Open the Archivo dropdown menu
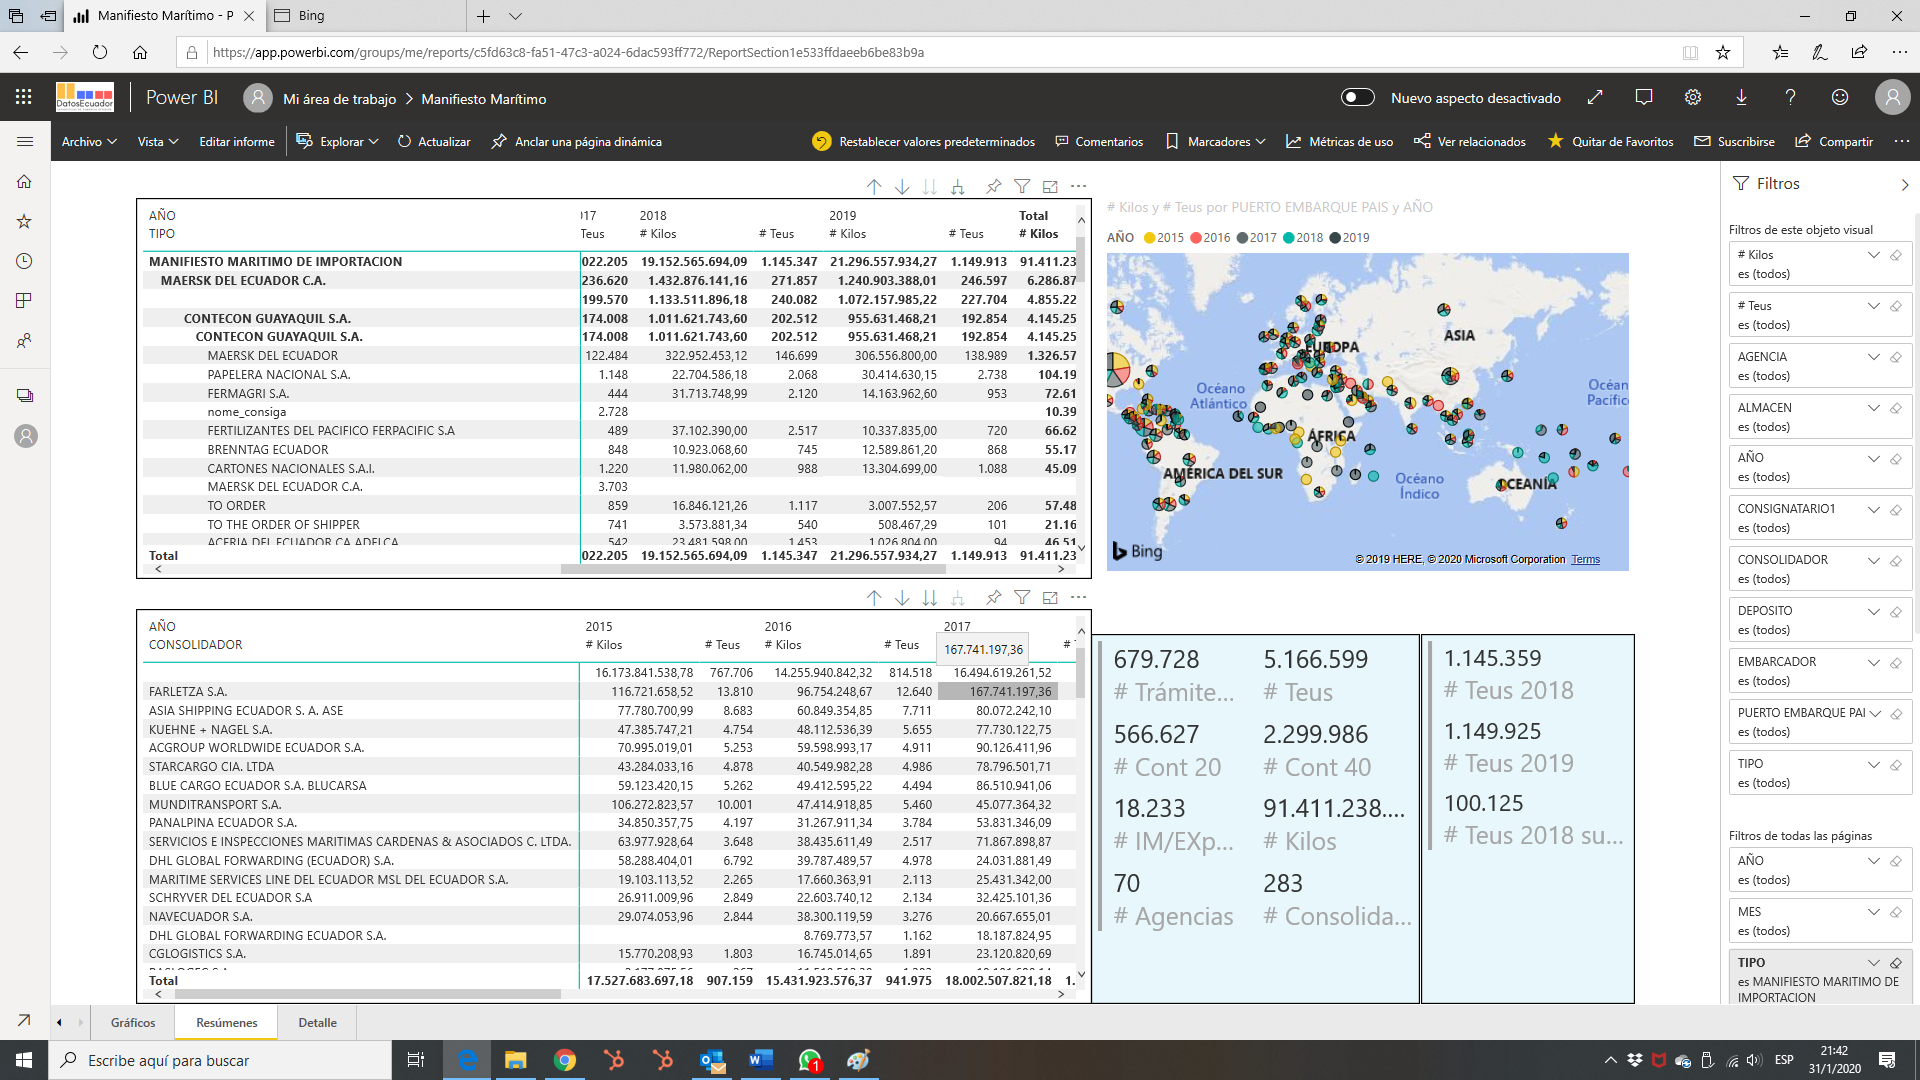Screen dimensions: 1920x1080 point(89,142)
